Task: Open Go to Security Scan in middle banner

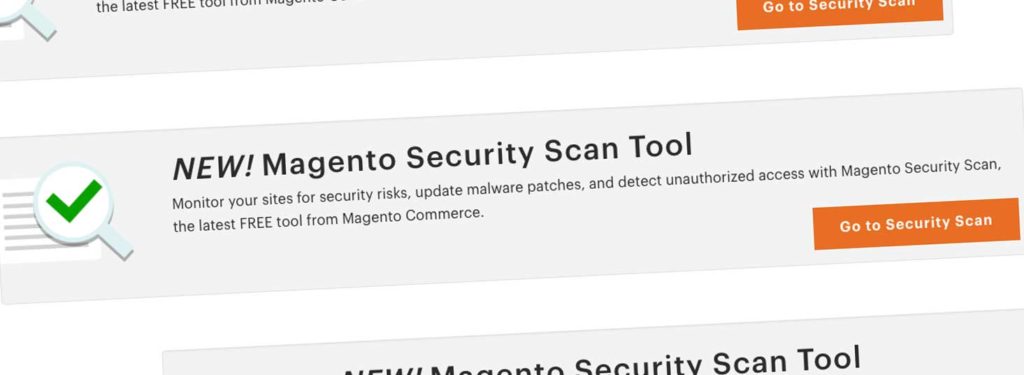Action: pos(916,223)
